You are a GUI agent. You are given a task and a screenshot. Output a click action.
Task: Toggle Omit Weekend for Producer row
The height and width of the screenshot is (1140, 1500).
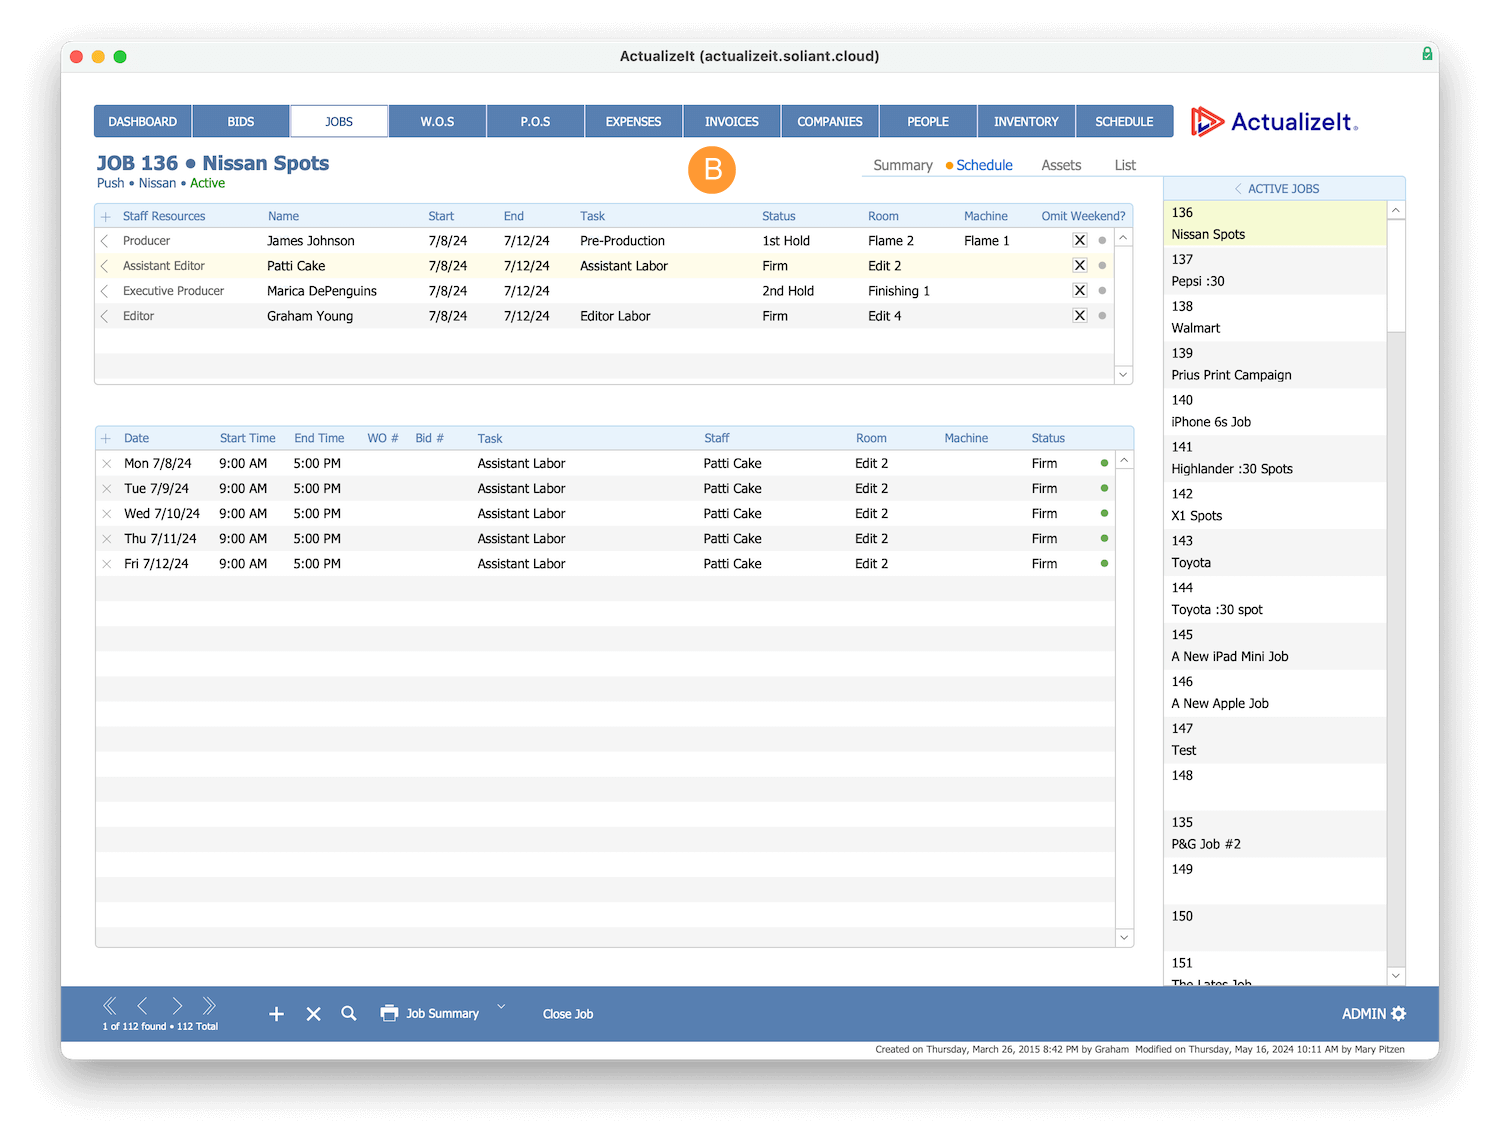coord(1080,240)
